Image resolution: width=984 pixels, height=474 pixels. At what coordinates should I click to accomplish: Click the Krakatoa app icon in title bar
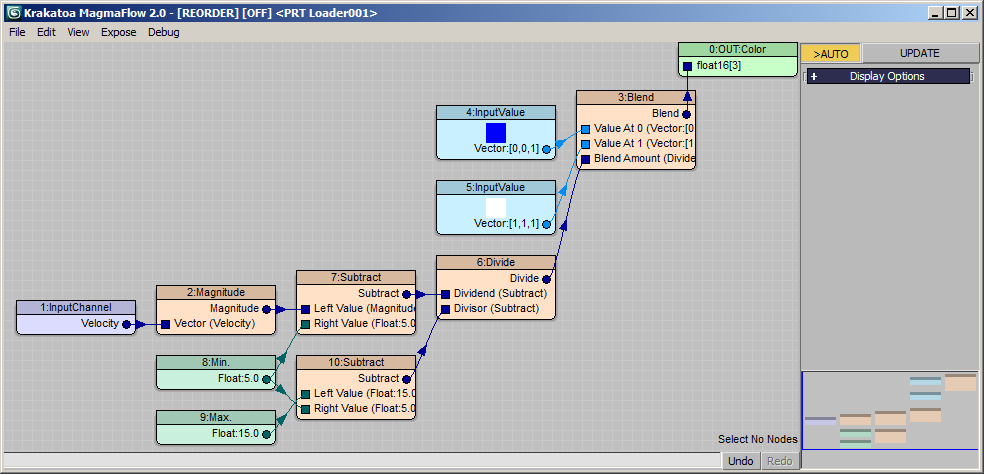pos(14,13)
